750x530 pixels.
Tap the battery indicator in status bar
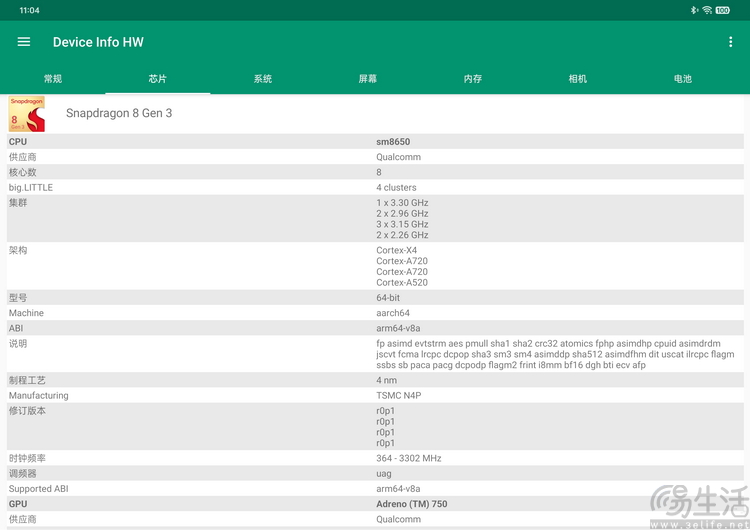722,10
